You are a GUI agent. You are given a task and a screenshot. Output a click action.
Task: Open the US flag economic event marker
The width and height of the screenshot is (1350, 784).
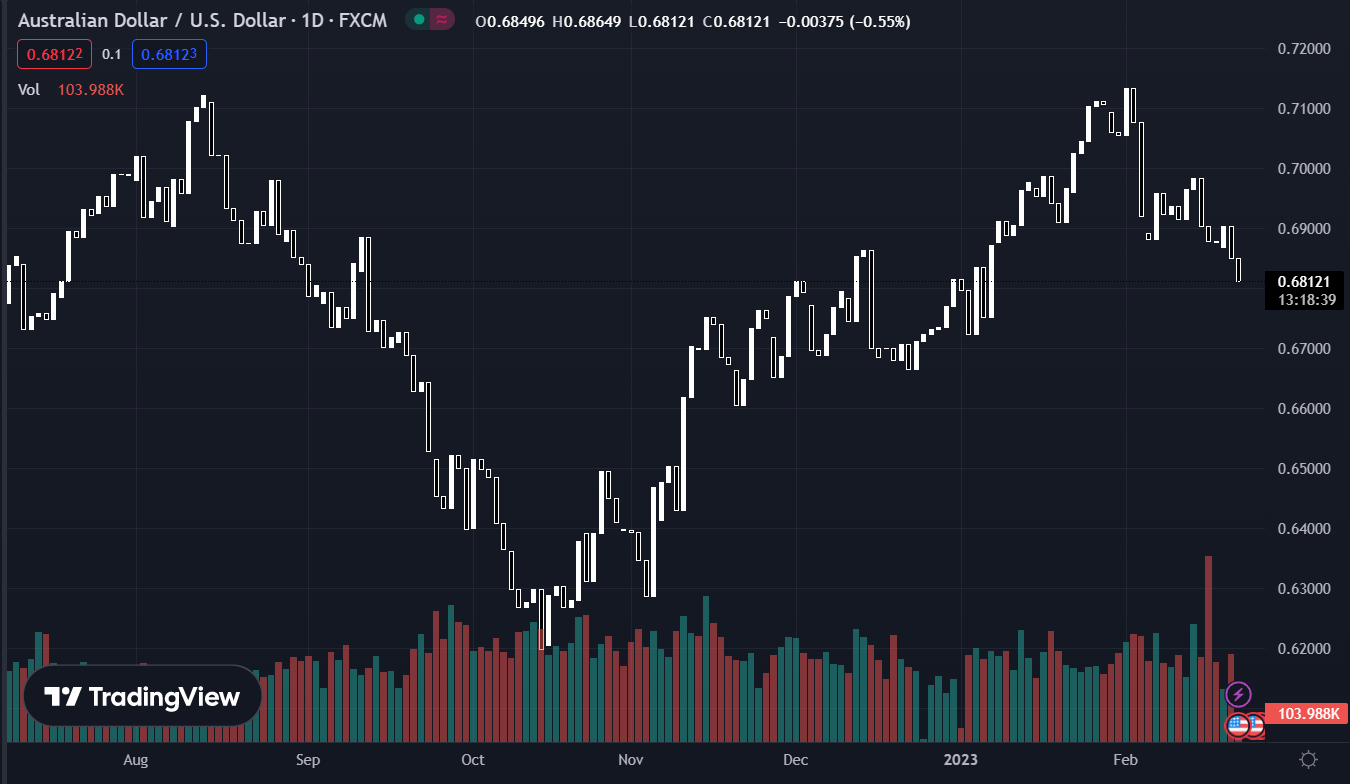pos(1238,725)
